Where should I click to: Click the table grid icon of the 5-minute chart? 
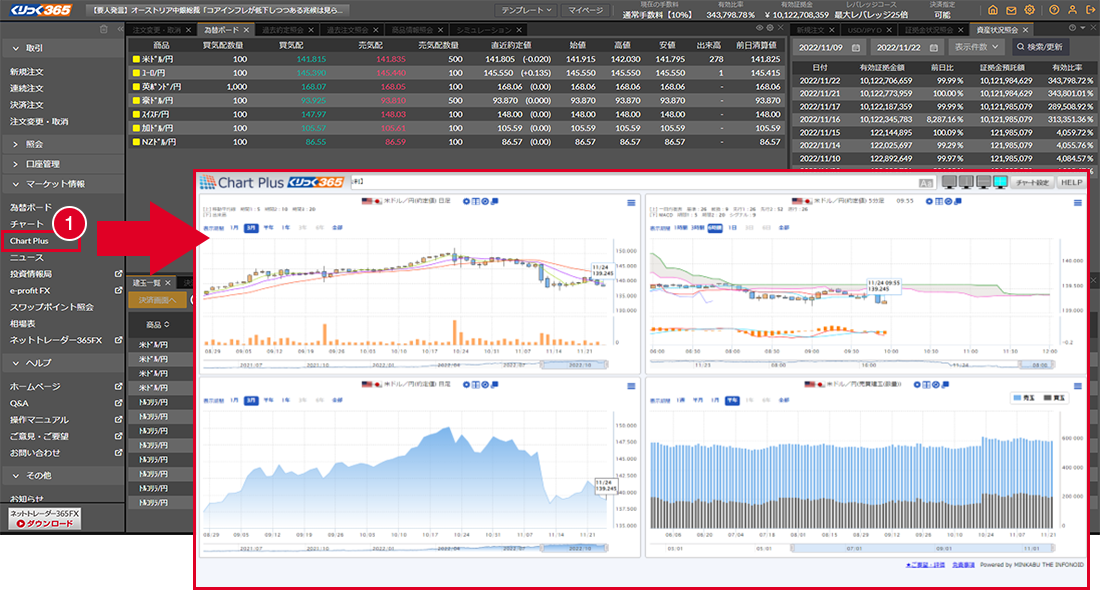click(939, 201)
